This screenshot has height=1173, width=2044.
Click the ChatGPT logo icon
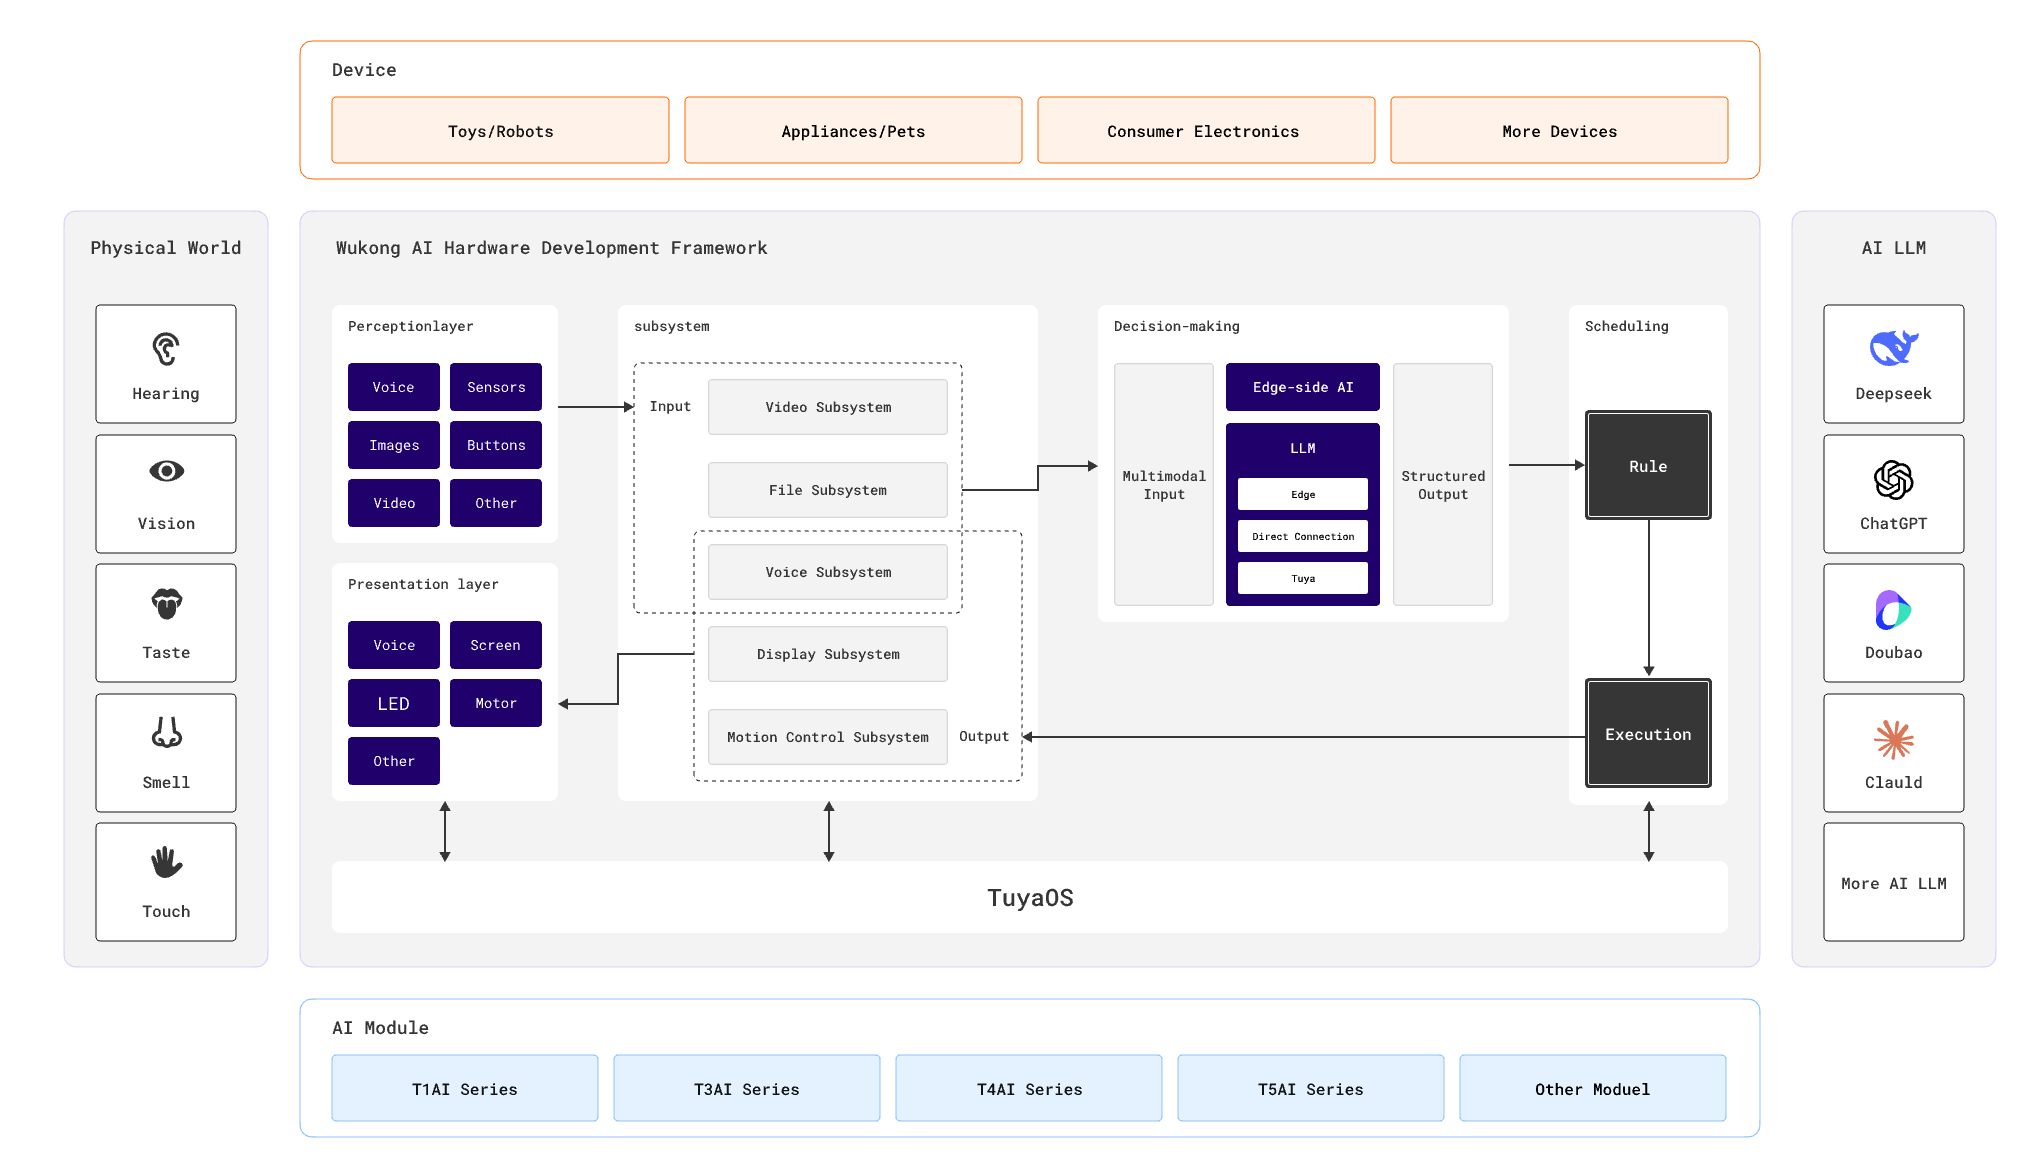[1893, 480]
